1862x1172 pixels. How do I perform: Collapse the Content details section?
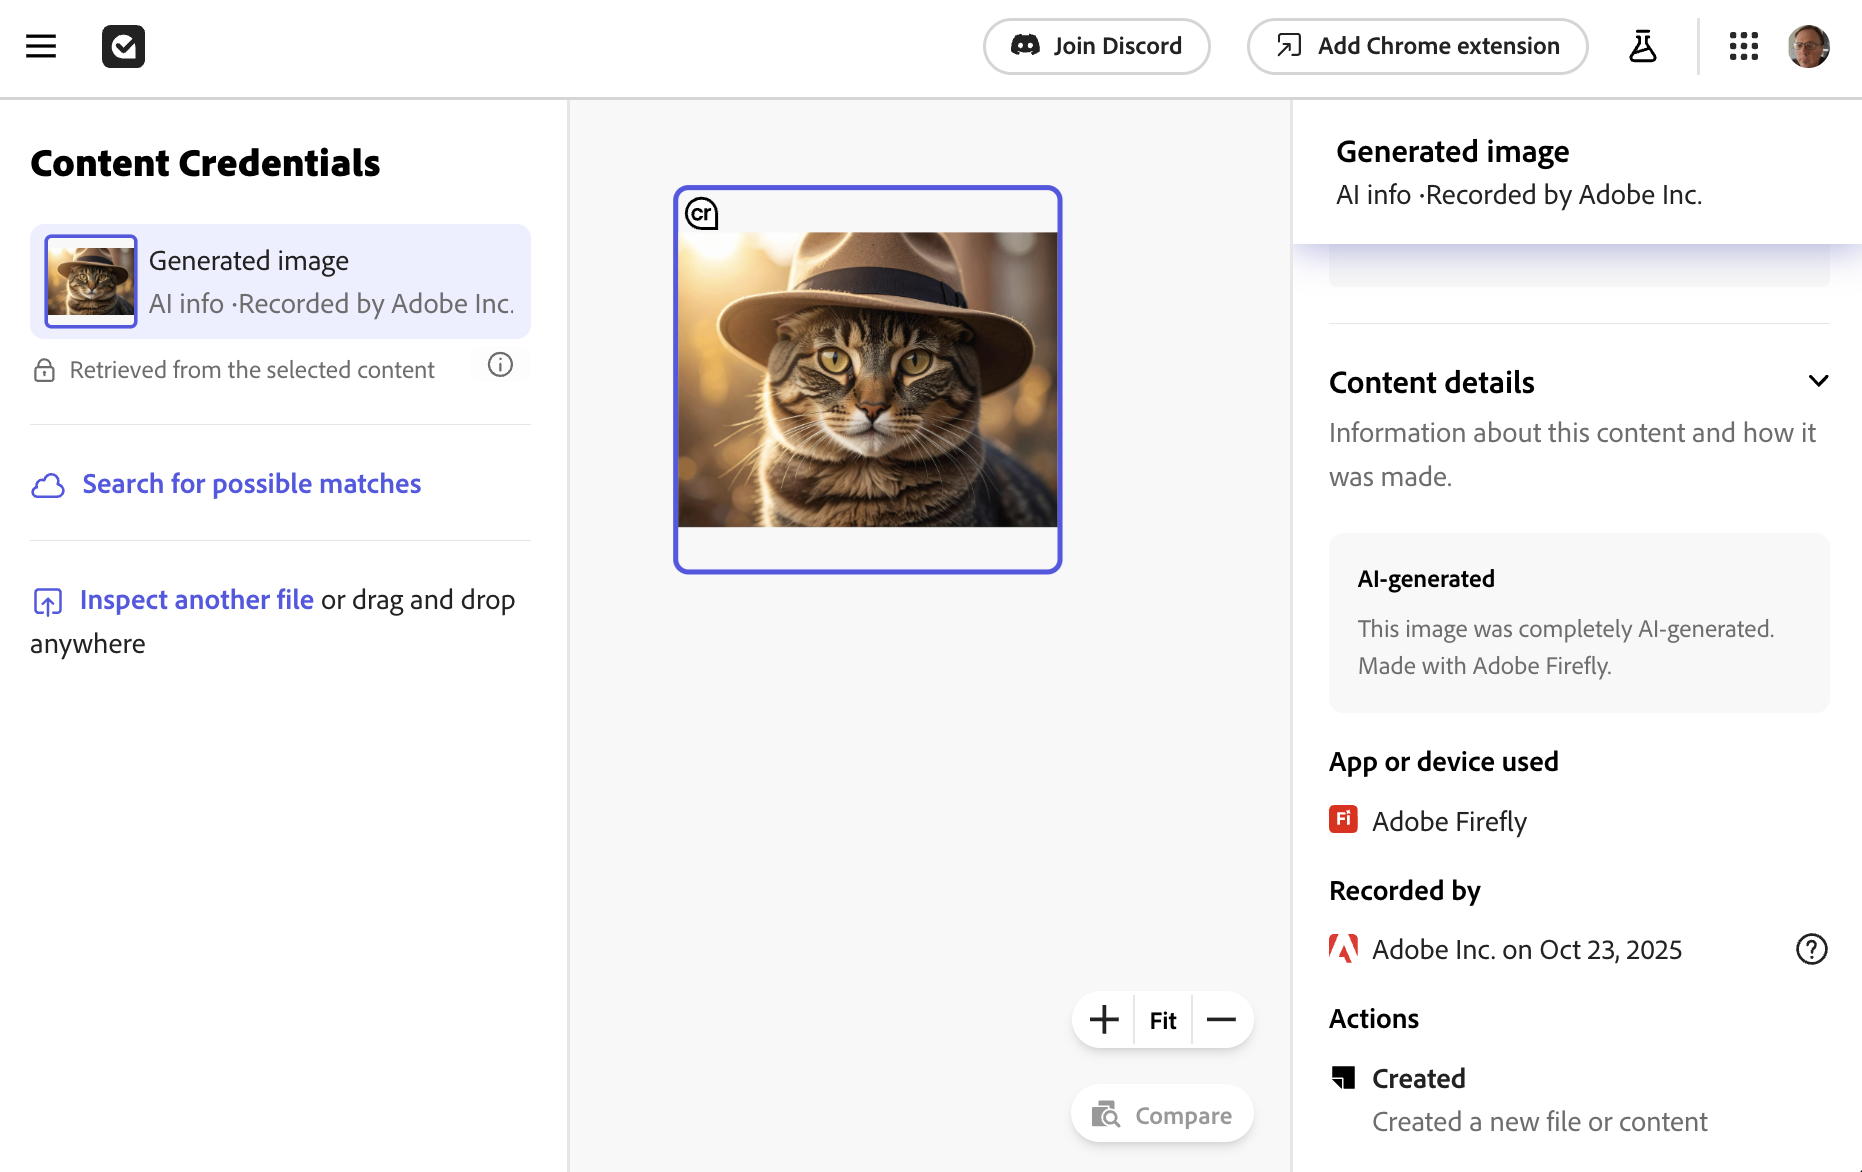(1818, 381)
